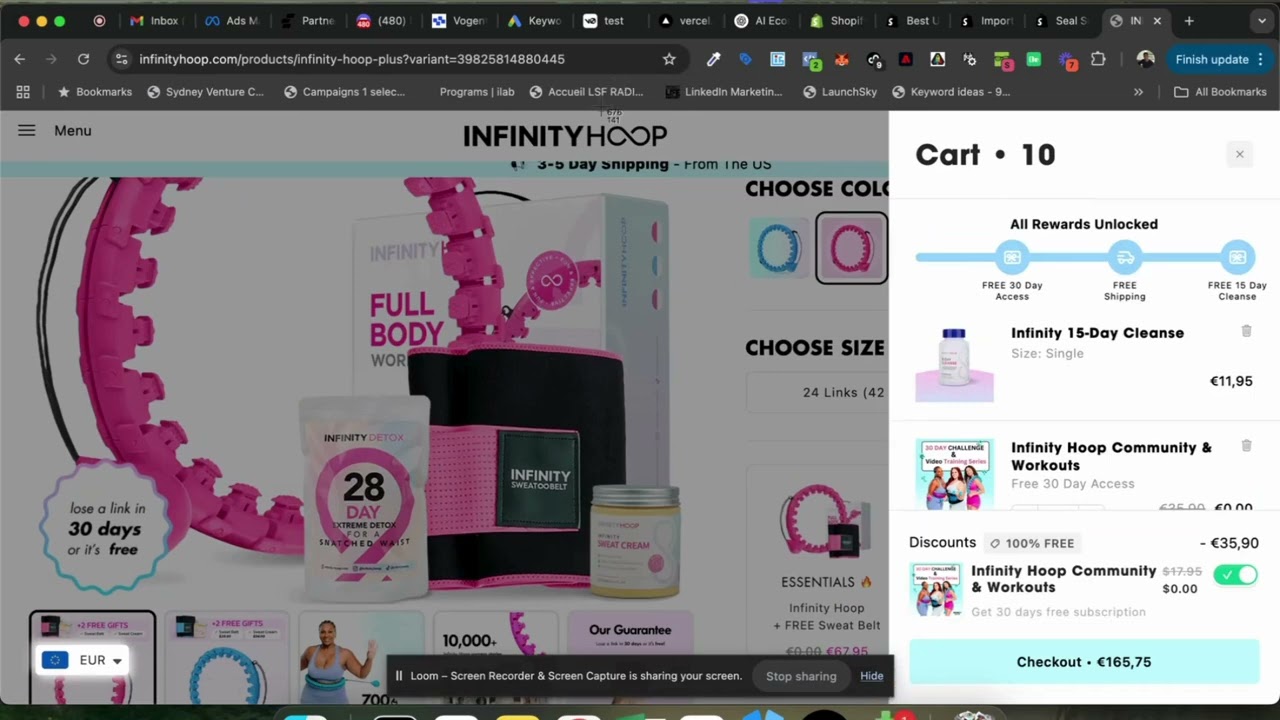Remove Infinity 15-Day Cleanse via trash icon
Image resolution: width=1280 pixels, height=720 pixels.
tap(1246, 331)
